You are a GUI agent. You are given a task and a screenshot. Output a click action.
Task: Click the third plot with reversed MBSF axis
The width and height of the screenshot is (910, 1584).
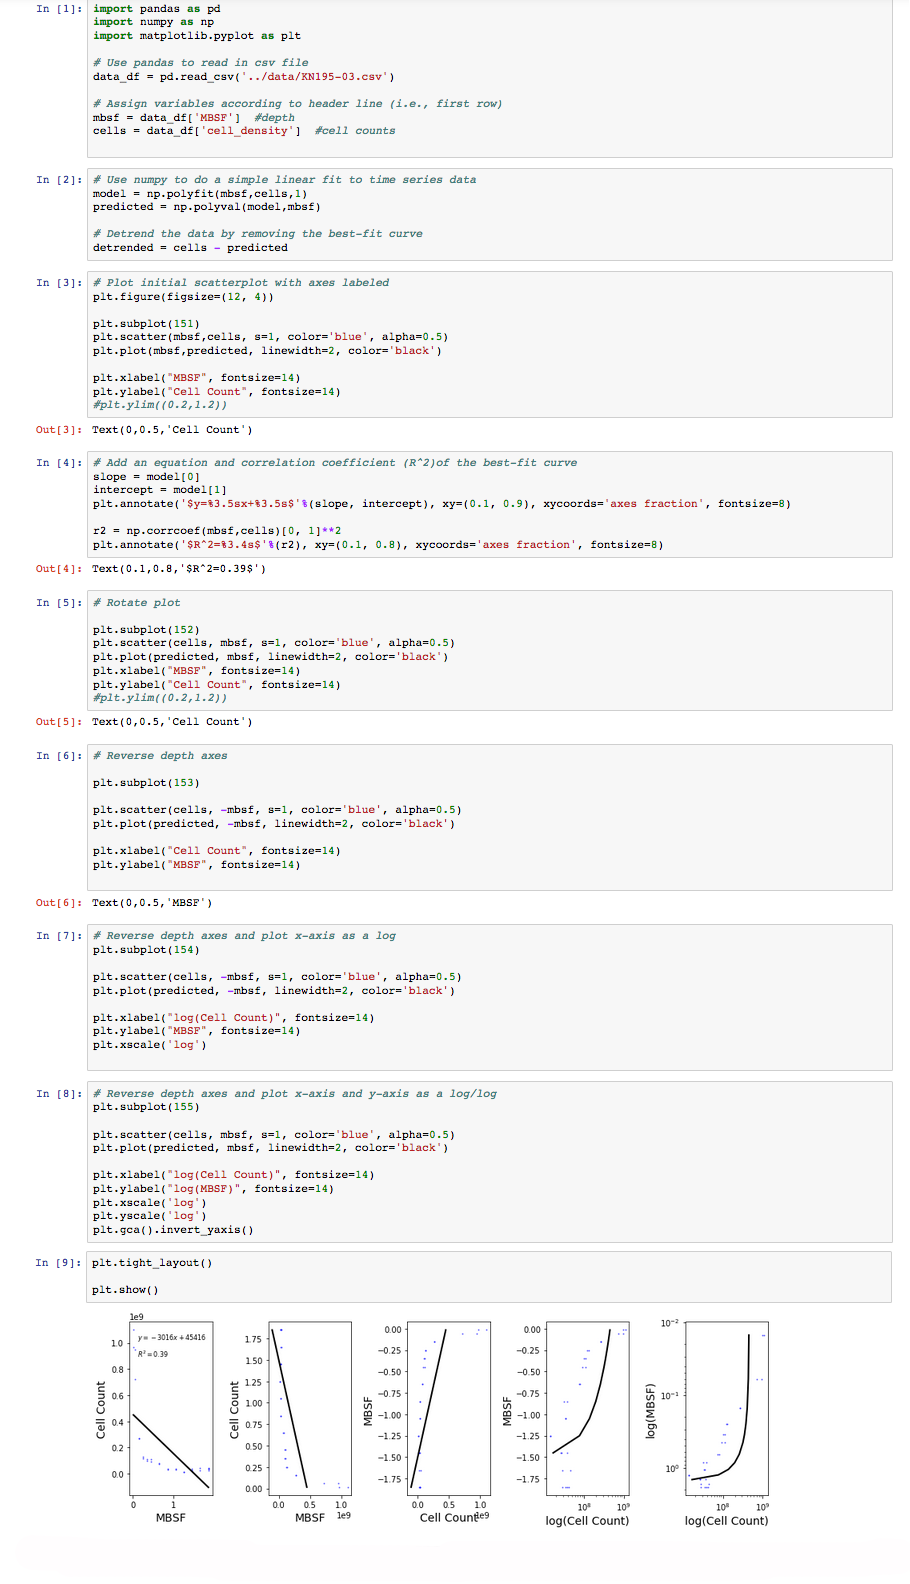pos(450,1405)
